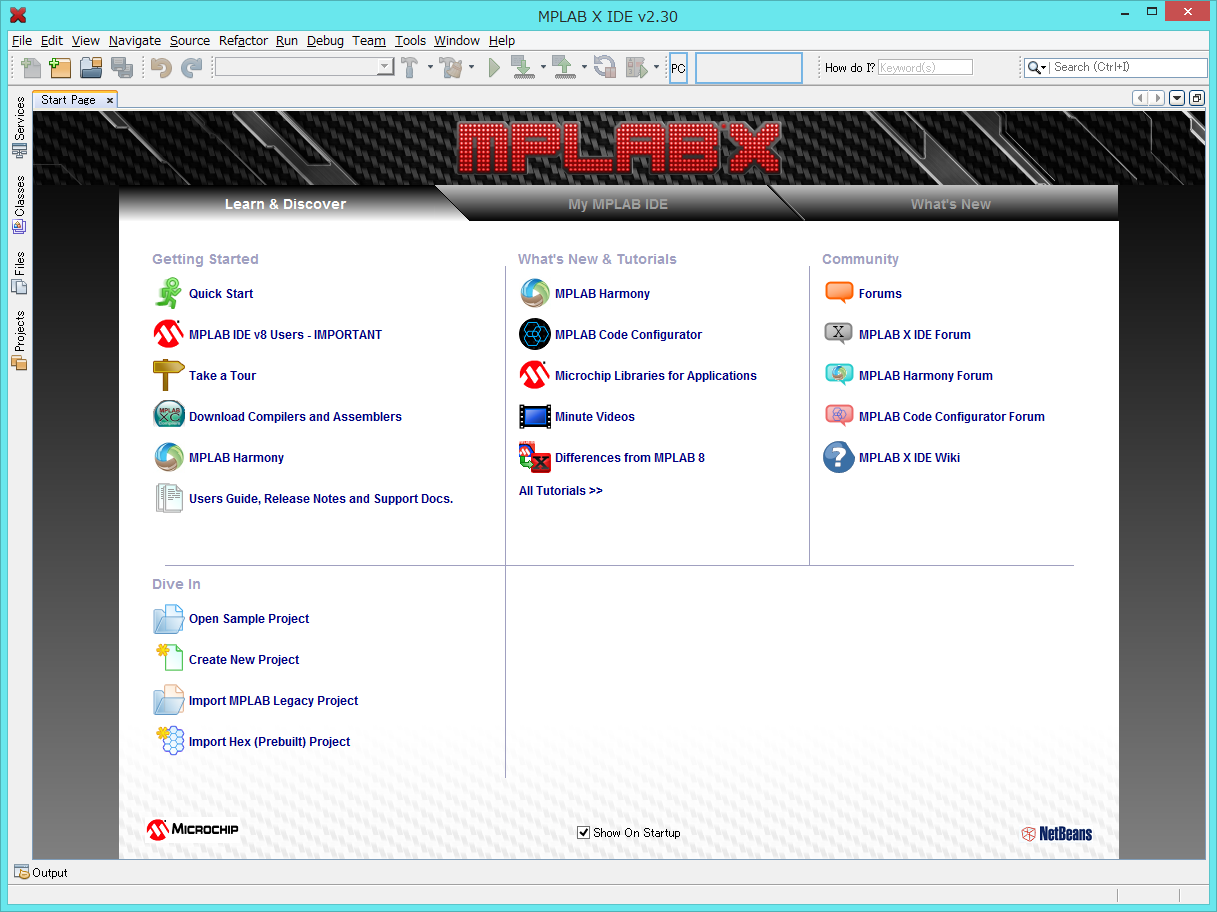1217x912 pixels.
Task: Open the All Tutorials link
Action: (x=560, y=491)
